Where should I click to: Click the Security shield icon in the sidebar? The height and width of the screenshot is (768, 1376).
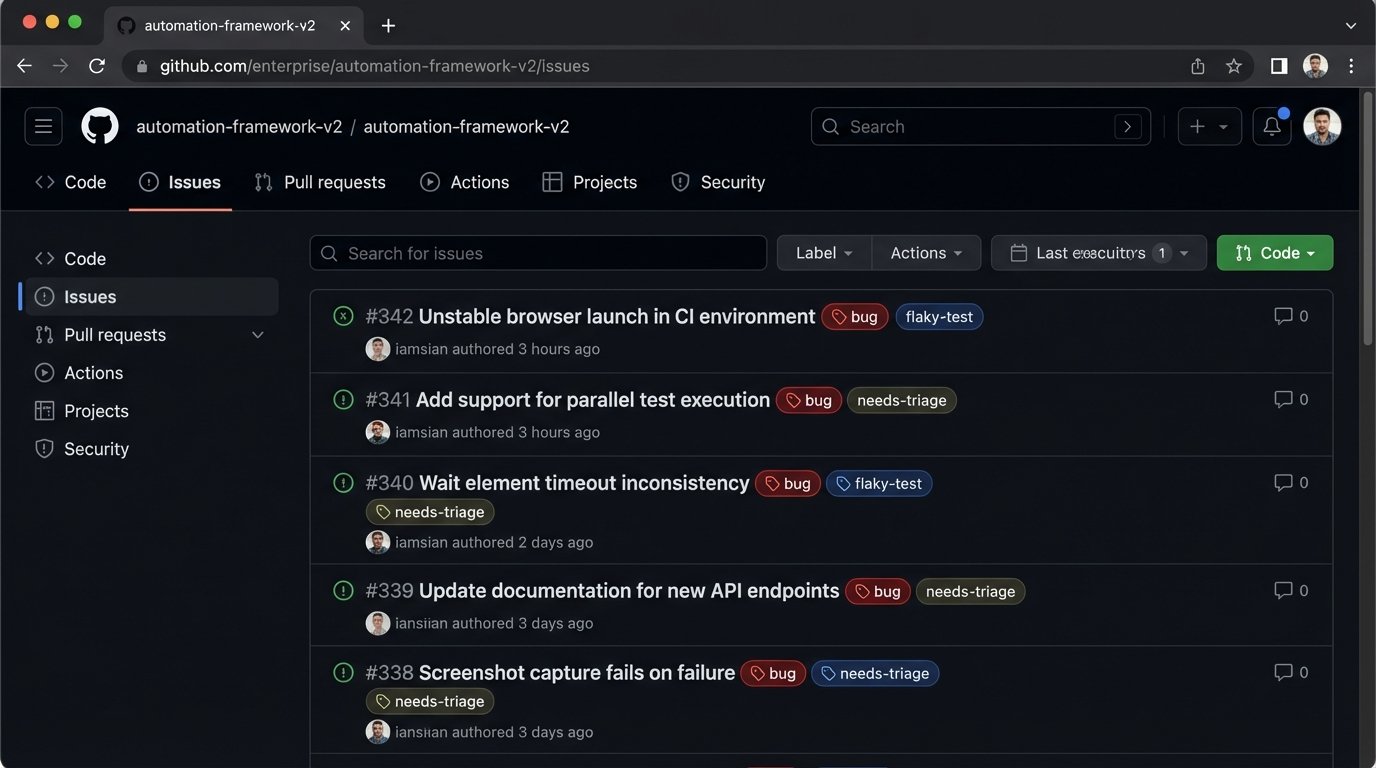[x=44, y=448]
